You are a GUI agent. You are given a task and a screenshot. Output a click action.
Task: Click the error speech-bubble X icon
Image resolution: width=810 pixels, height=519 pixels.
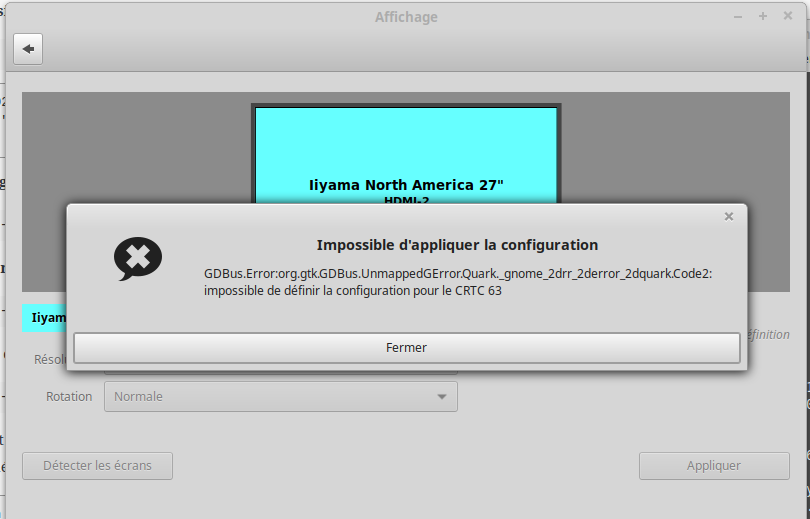point(137,259)
